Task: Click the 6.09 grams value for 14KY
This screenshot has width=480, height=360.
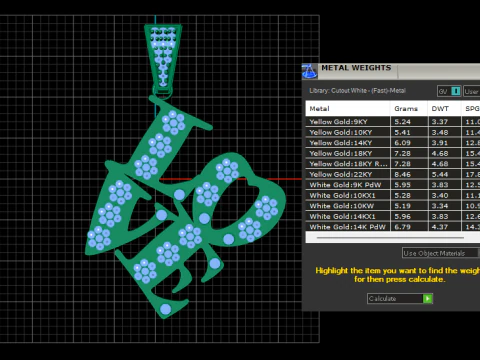Action: pos(402,143)
